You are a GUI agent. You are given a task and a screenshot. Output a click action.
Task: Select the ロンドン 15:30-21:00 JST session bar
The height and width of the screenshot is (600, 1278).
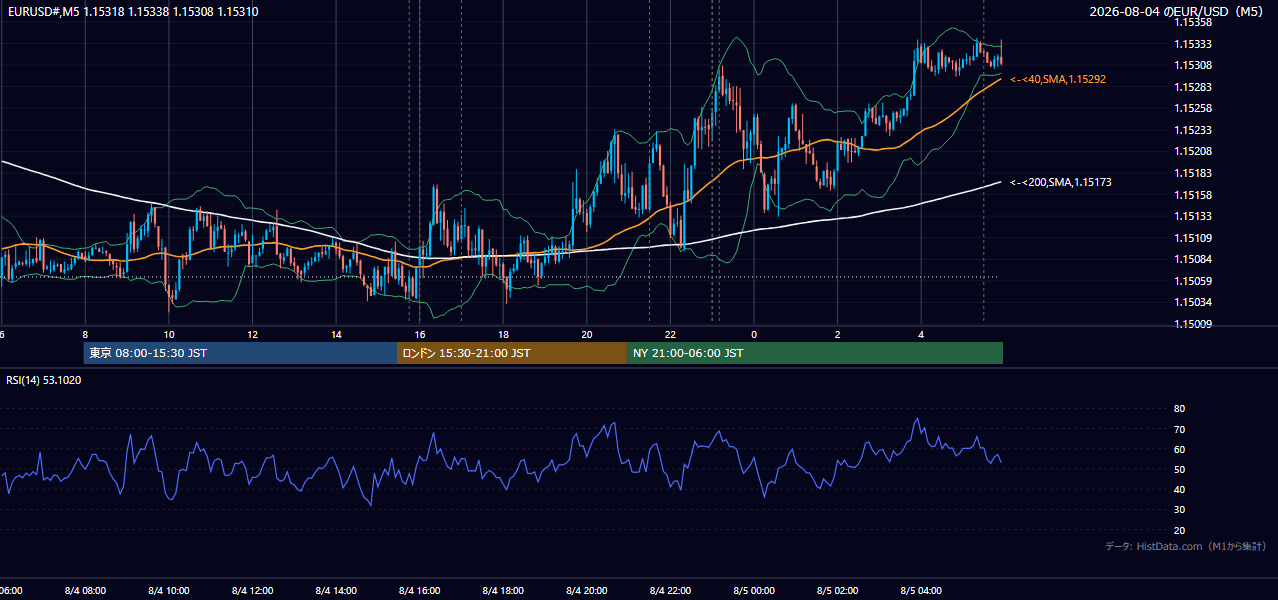512,353
